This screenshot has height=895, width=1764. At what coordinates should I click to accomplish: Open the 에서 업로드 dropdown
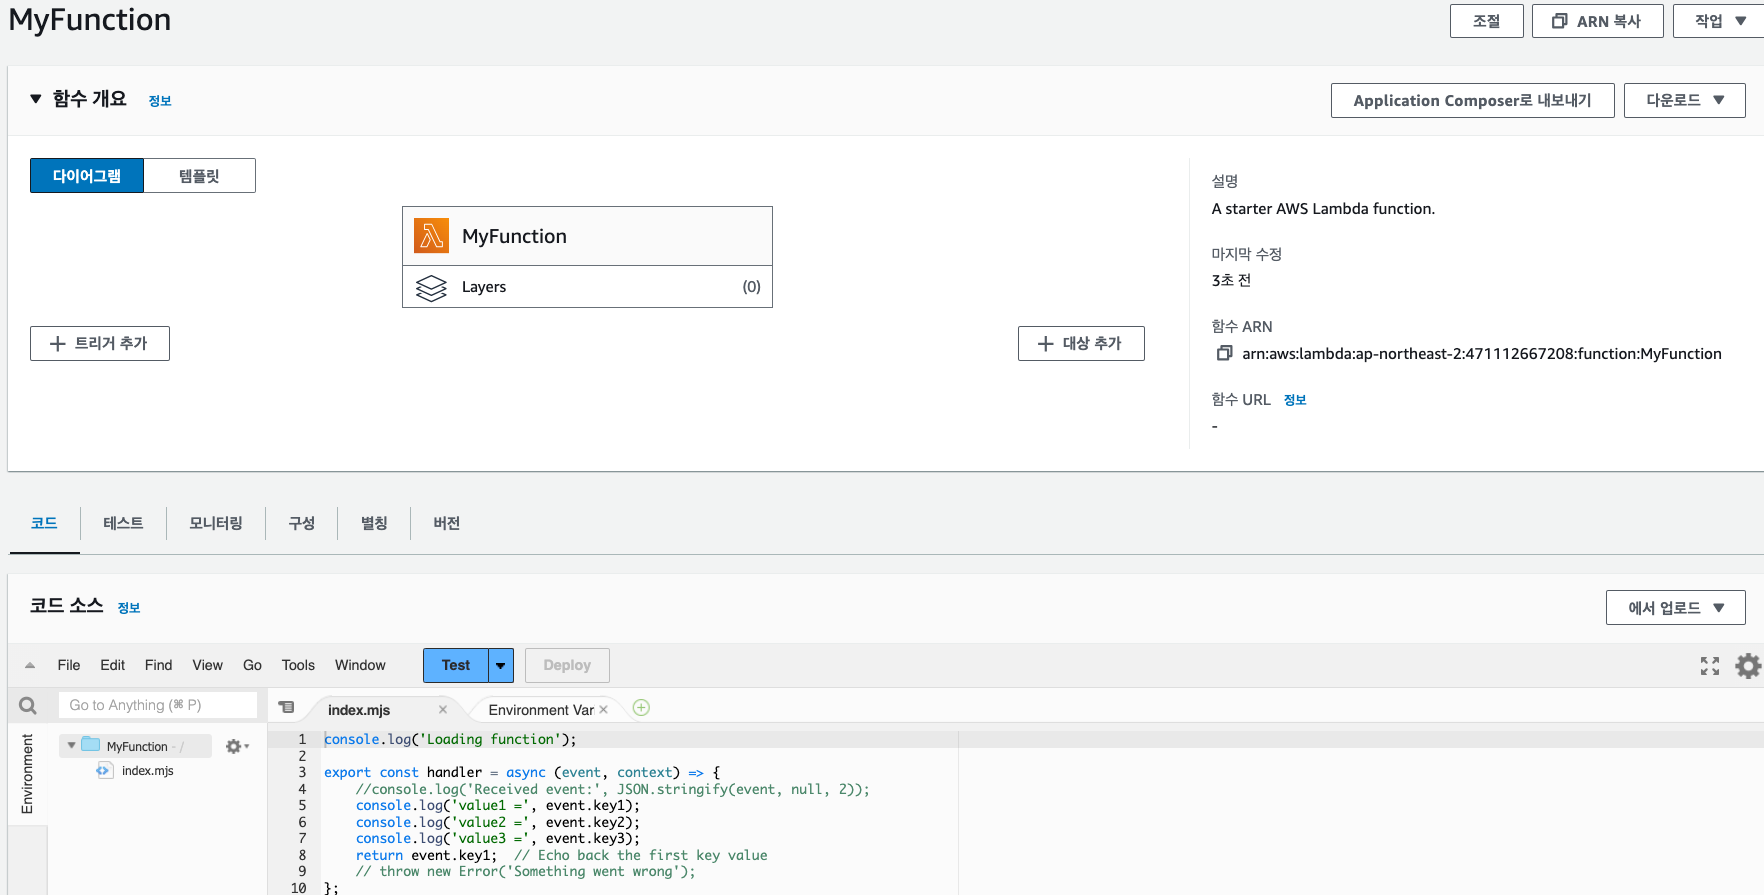[1676, 608]
